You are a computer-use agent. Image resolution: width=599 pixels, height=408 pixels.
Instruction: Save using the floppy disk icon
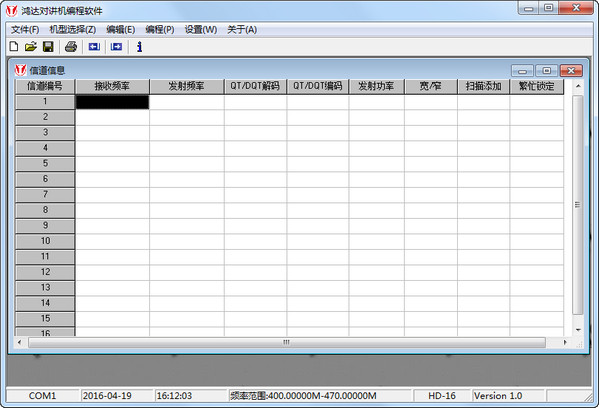(48, 47)
